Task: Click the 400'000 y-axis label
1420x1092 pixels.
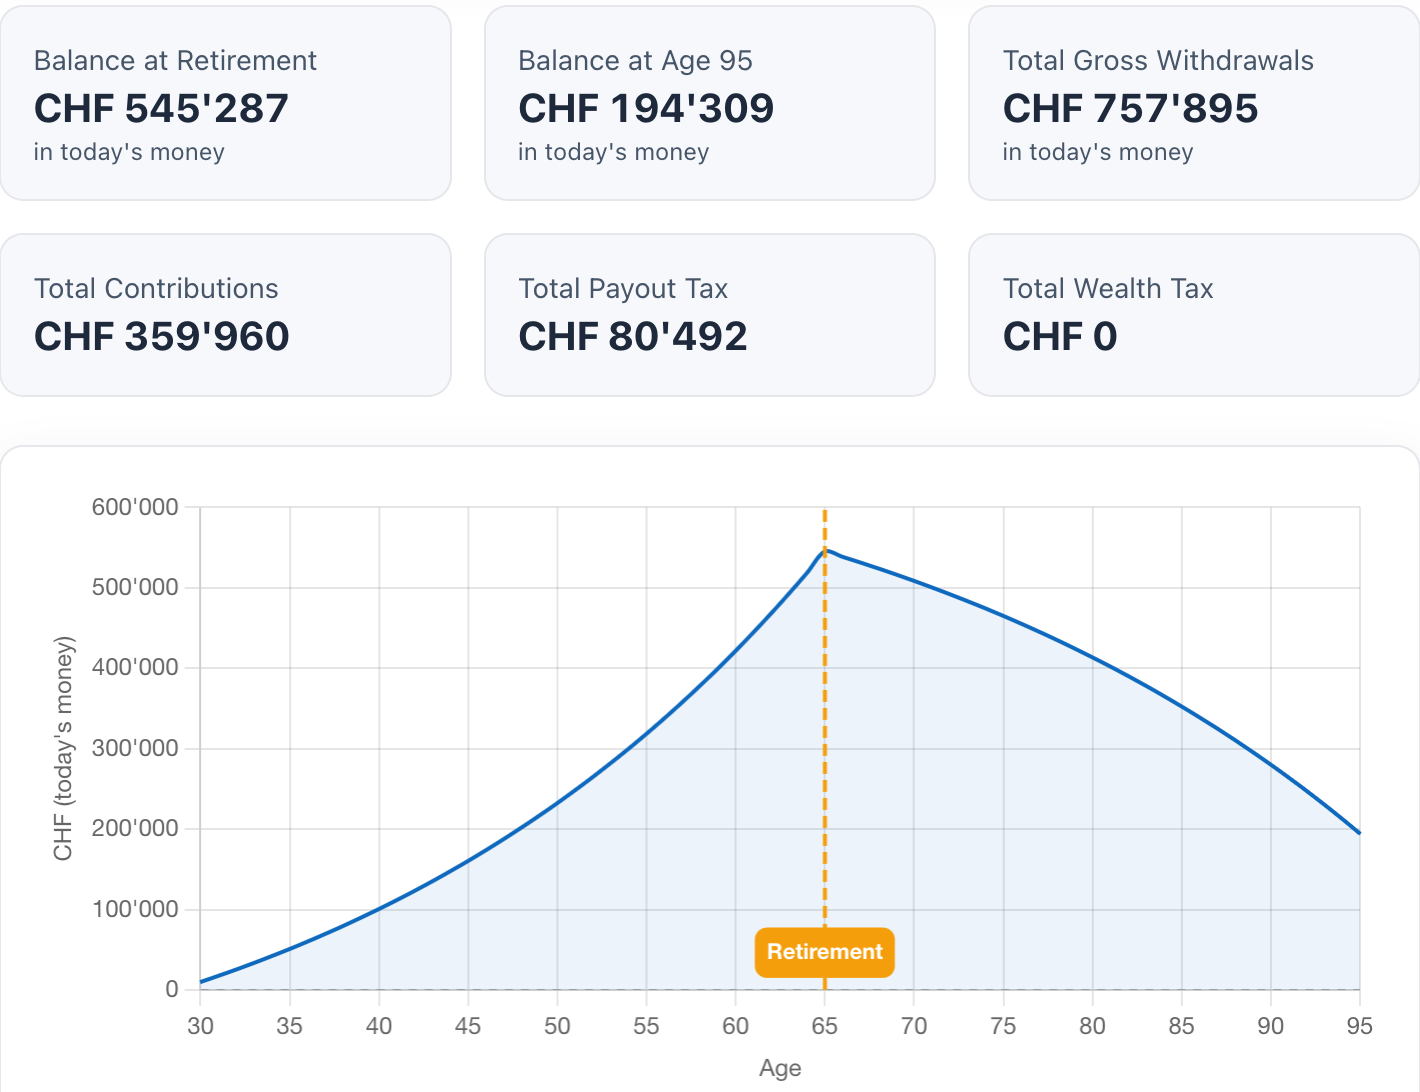Action: point(135,667)
